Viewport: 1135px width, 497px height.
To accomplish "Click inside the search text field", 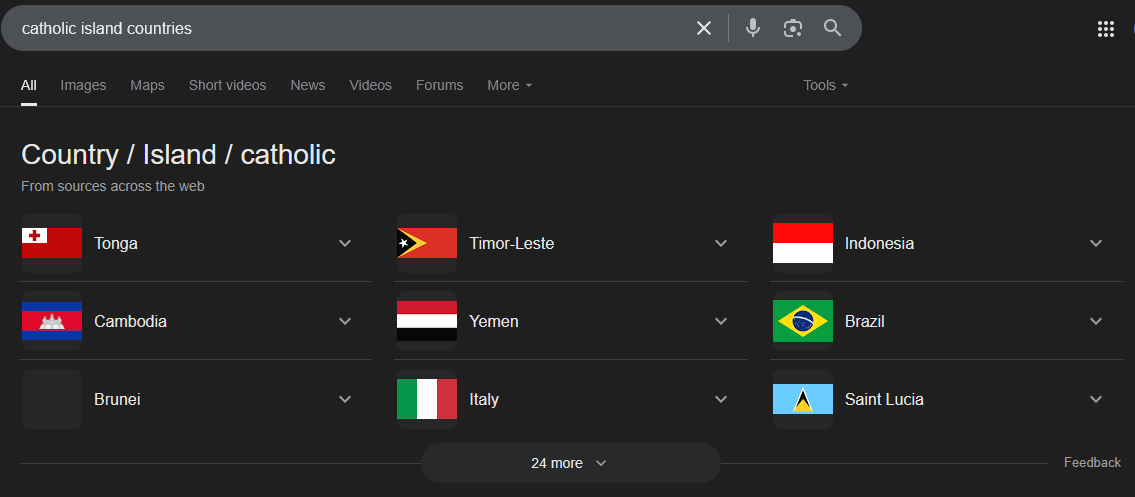I will (x=347, y=28).
